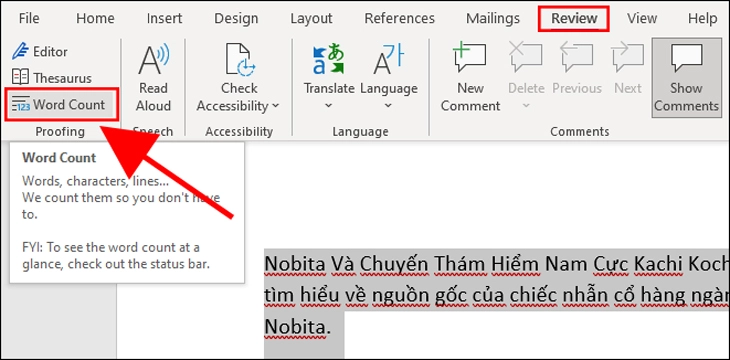Screen dimensions: 730x360
Task: Switch to the Mailings tab
Action: tap(493, 19)
